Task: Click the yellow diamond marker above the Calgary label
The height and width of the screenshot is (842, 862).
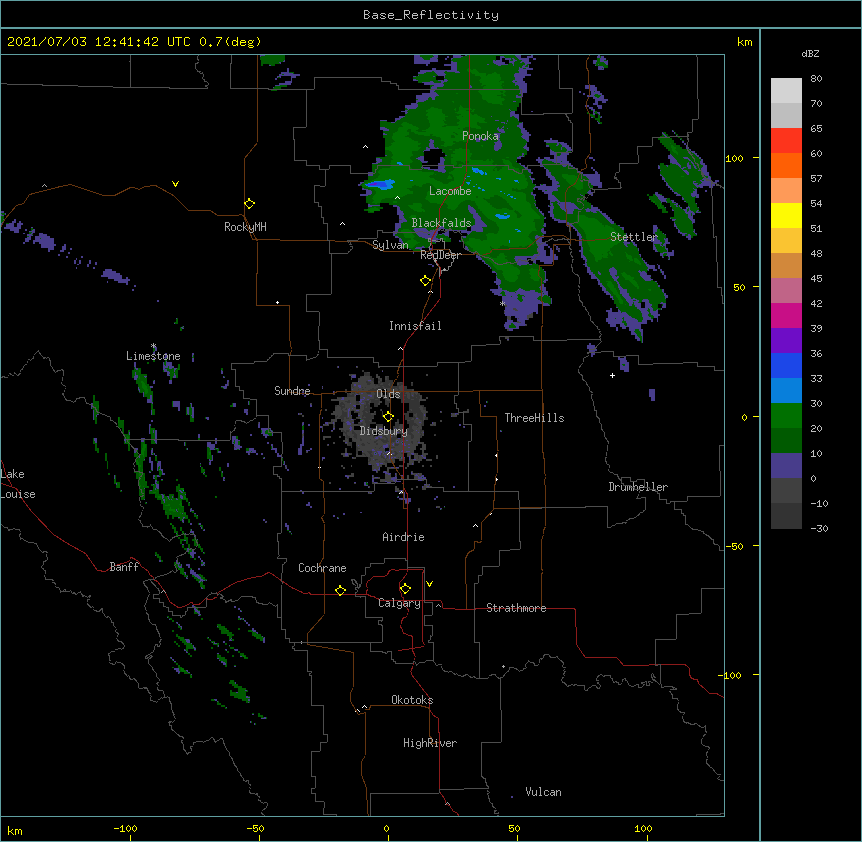Action: coord(405,589)
